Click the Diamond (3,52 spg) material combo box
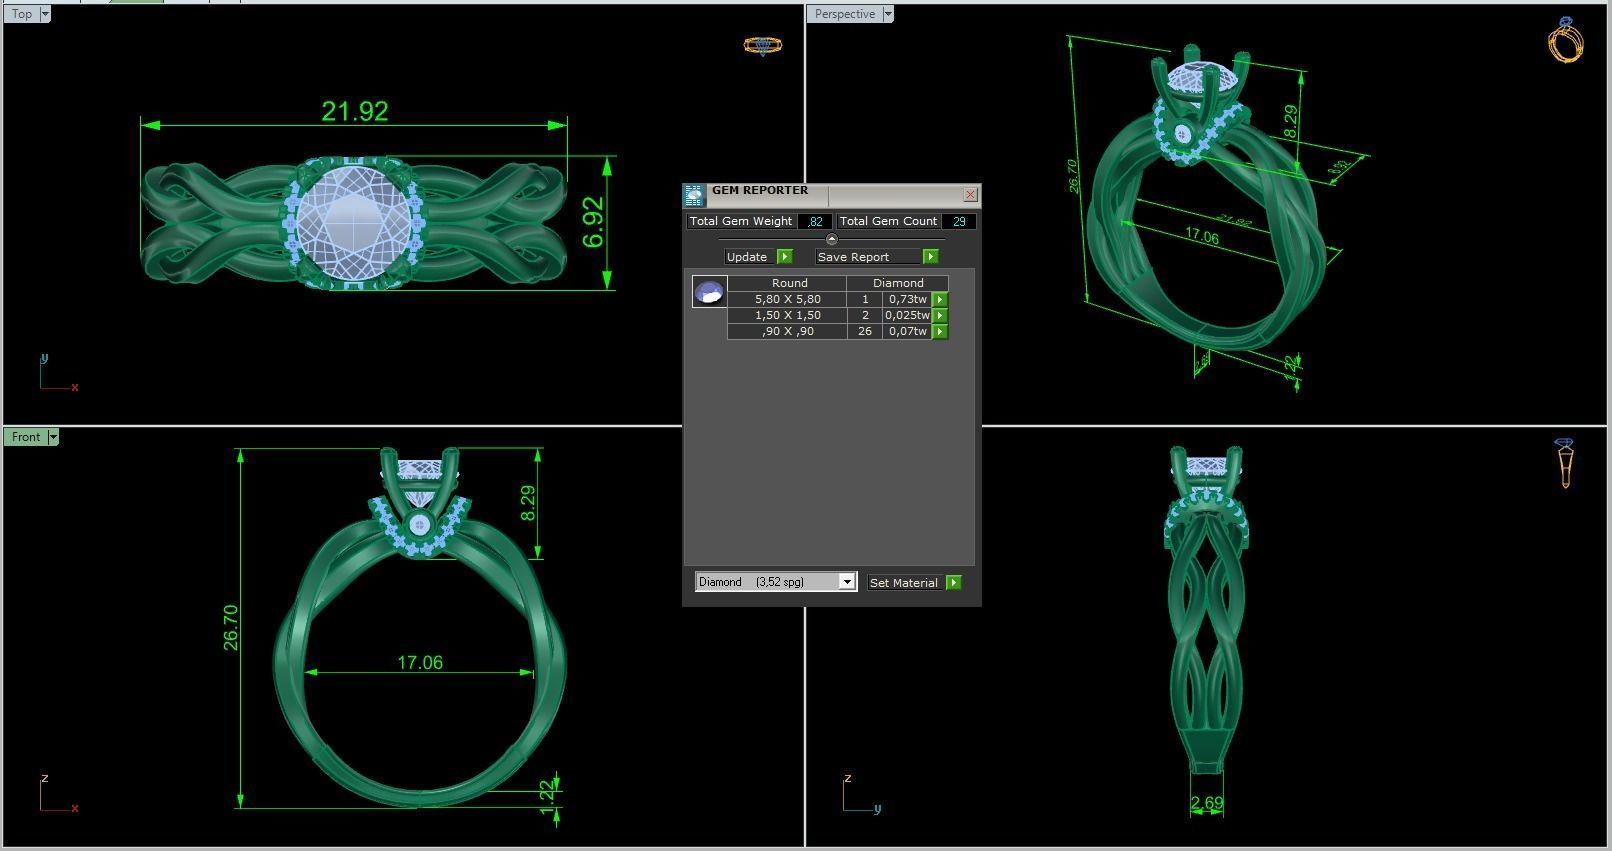The height and width of the screenshot is (851, 1612). 775,582
